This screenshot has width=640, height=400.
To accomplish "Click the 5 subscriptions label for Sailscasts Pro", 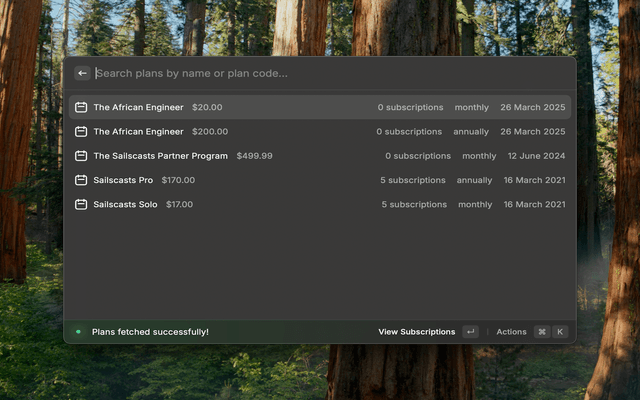I will coord(412,180).
